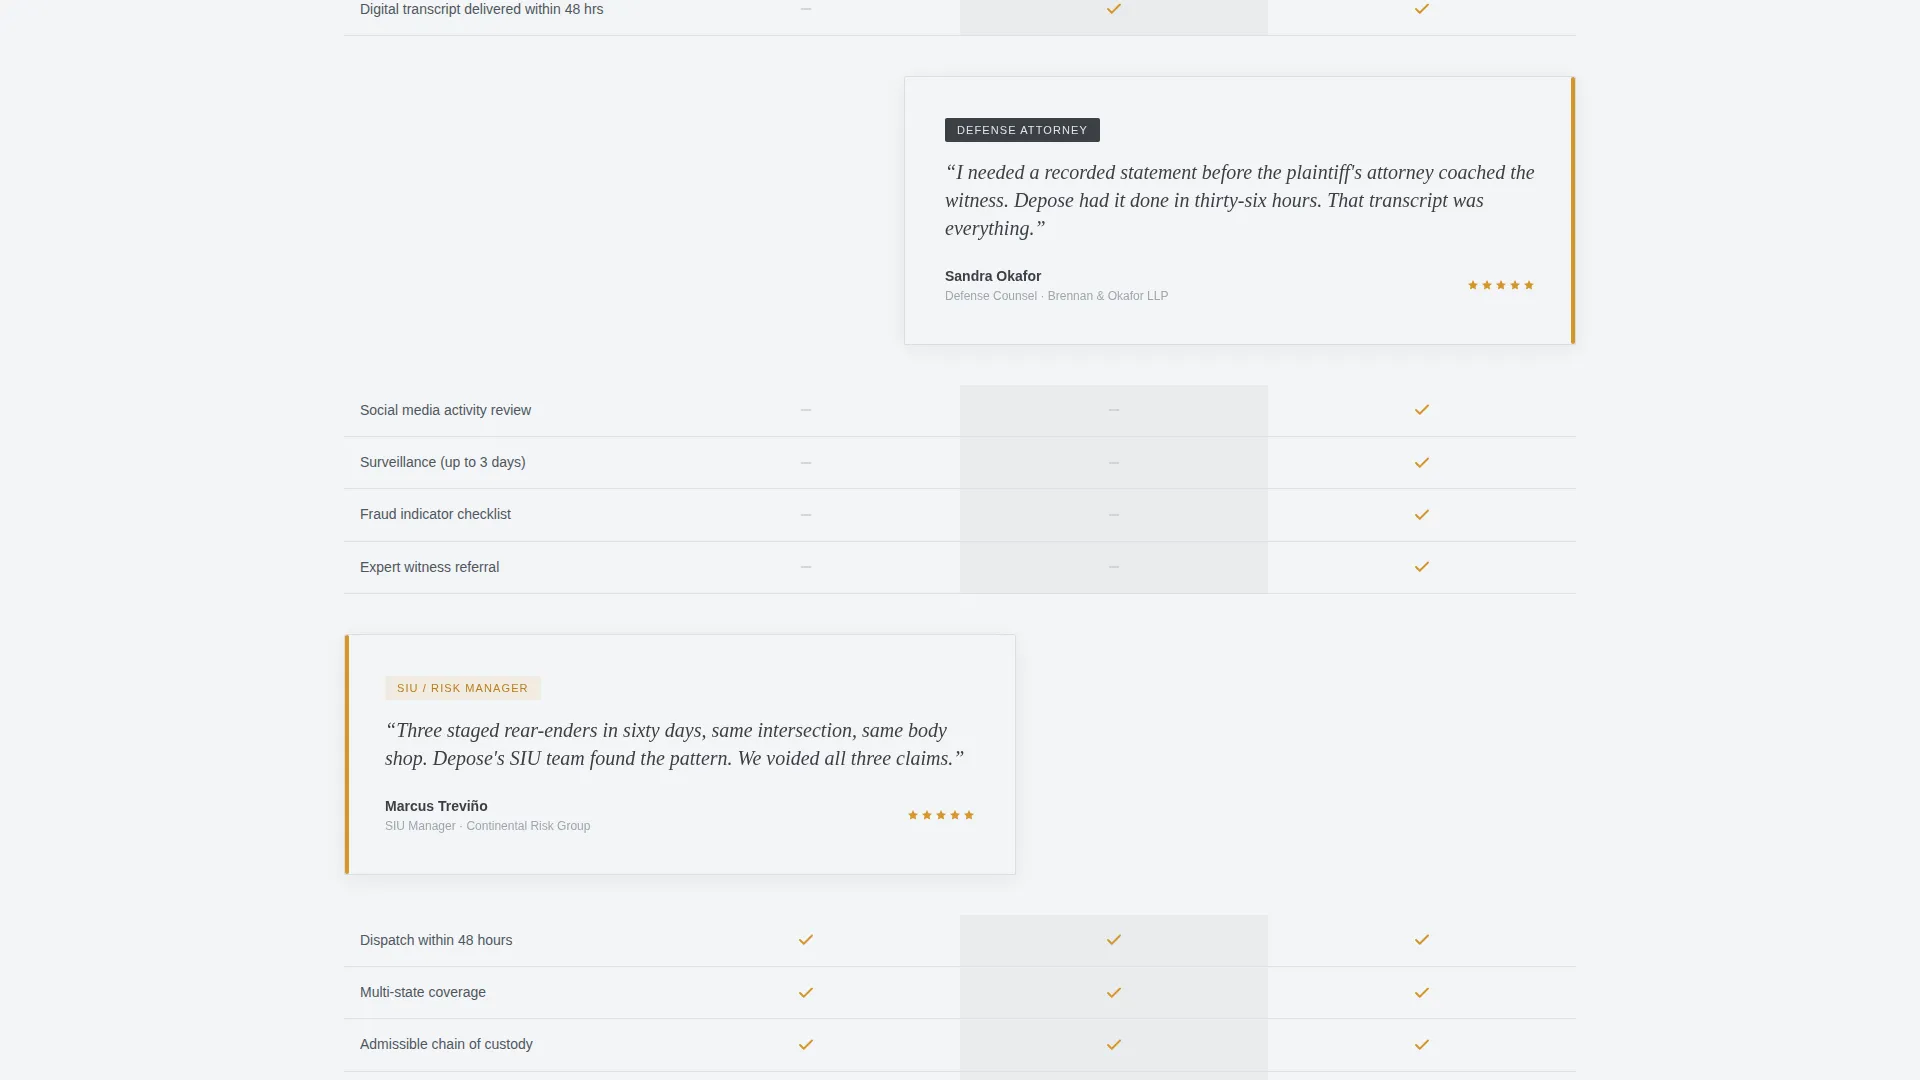1920x1080 pixels.
Task: Click 'Digital transcript delivered within 48 hrs' label
Action: pos(481,9)
